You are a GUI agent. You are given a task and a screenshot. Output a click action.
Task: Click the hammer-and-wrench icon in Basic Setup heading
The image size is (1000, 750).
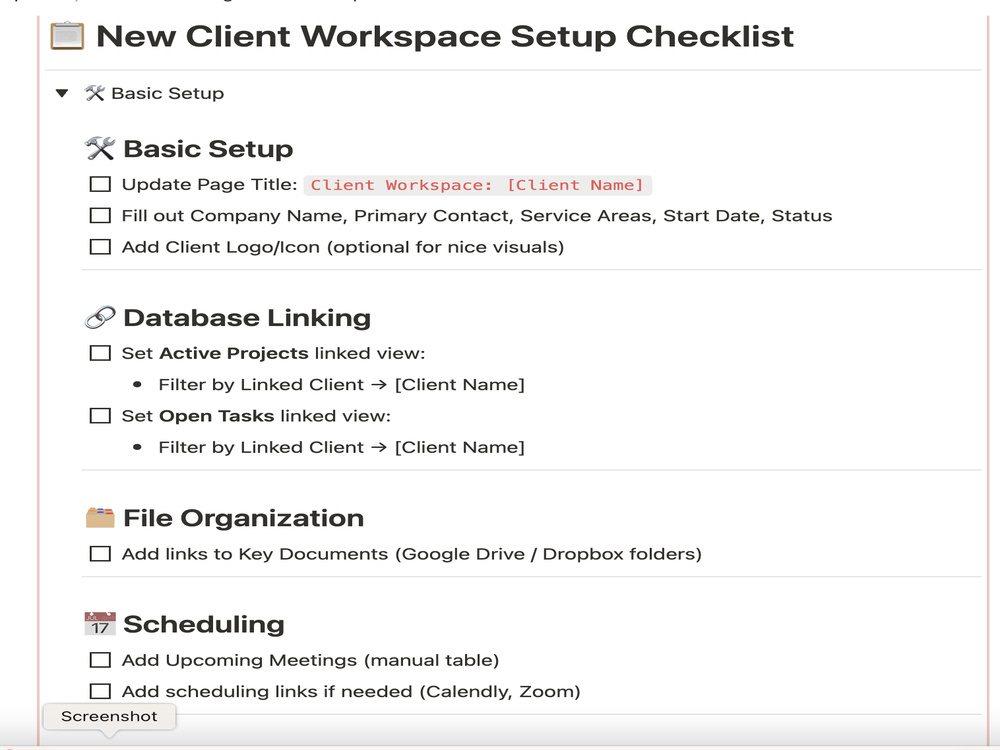99,149
